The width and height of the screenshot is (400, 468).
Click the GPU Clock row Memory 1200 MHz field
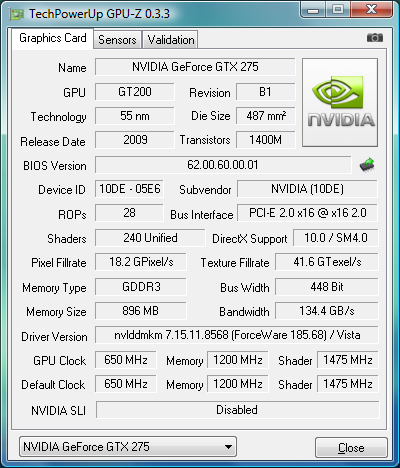point(238,360)
